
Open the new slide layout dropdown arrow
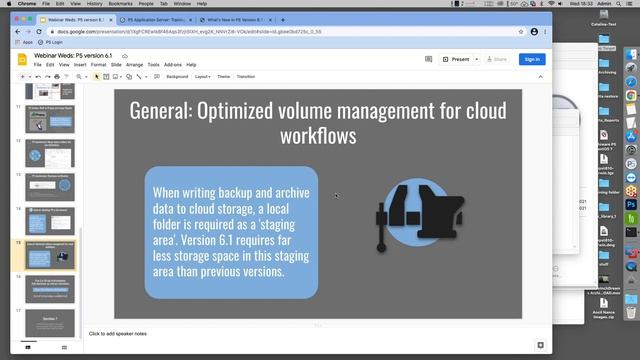[30, 77]
